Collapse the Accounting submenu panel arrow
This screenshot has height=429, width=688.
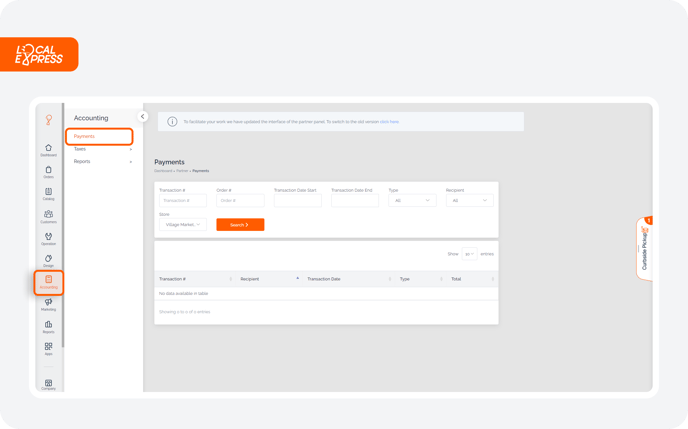click(x=142, y=116)
